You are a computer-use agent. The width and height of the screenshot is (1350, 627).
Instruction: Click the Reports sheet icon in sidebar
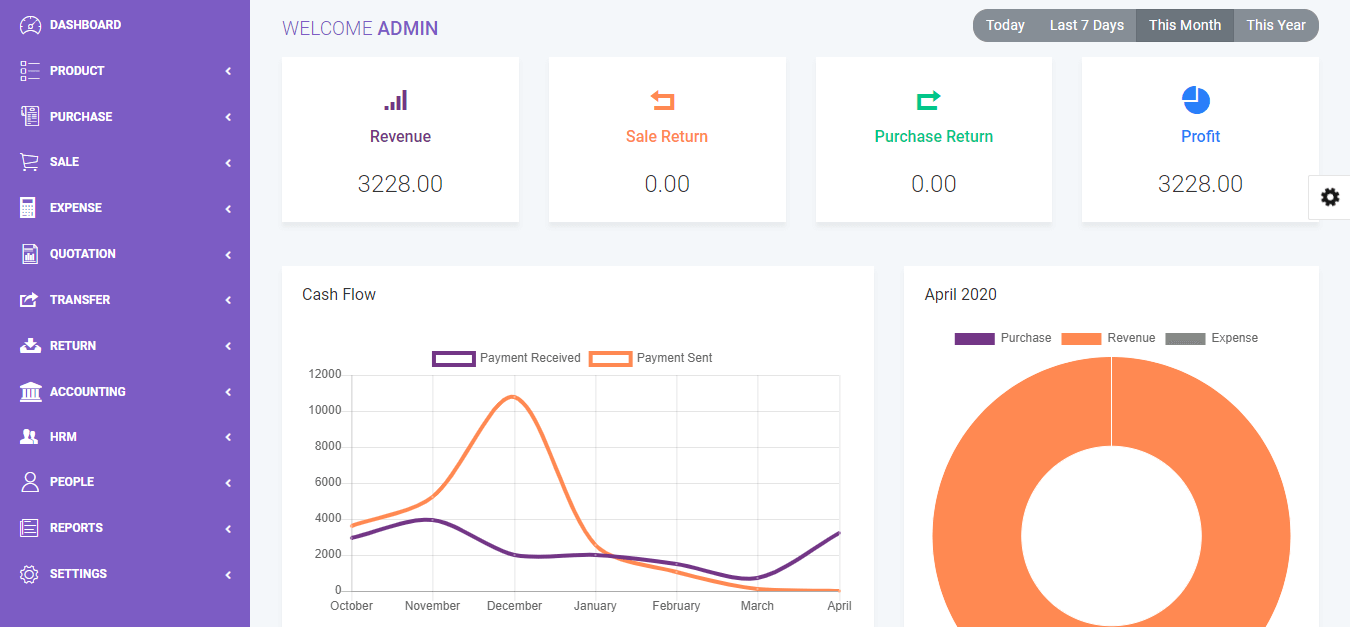(30, 528)
